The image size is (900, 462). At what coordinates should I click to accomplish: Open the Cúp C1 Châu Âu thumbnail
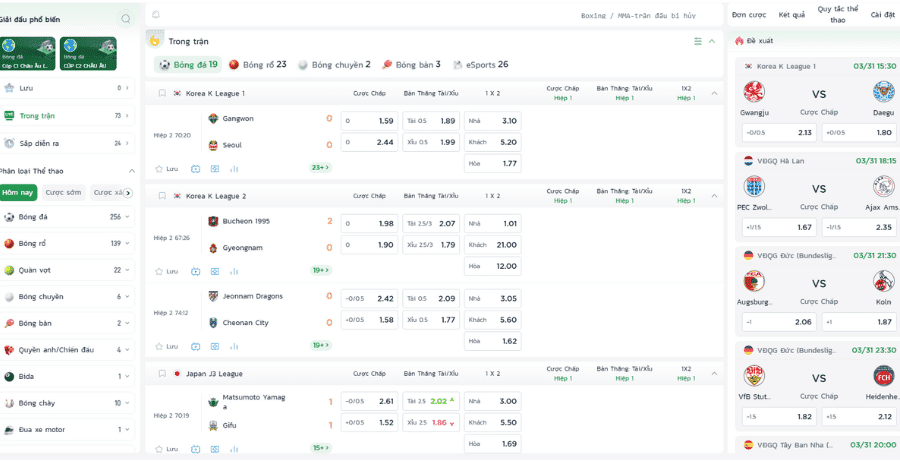pyautogui.click(x=28, y=53)
